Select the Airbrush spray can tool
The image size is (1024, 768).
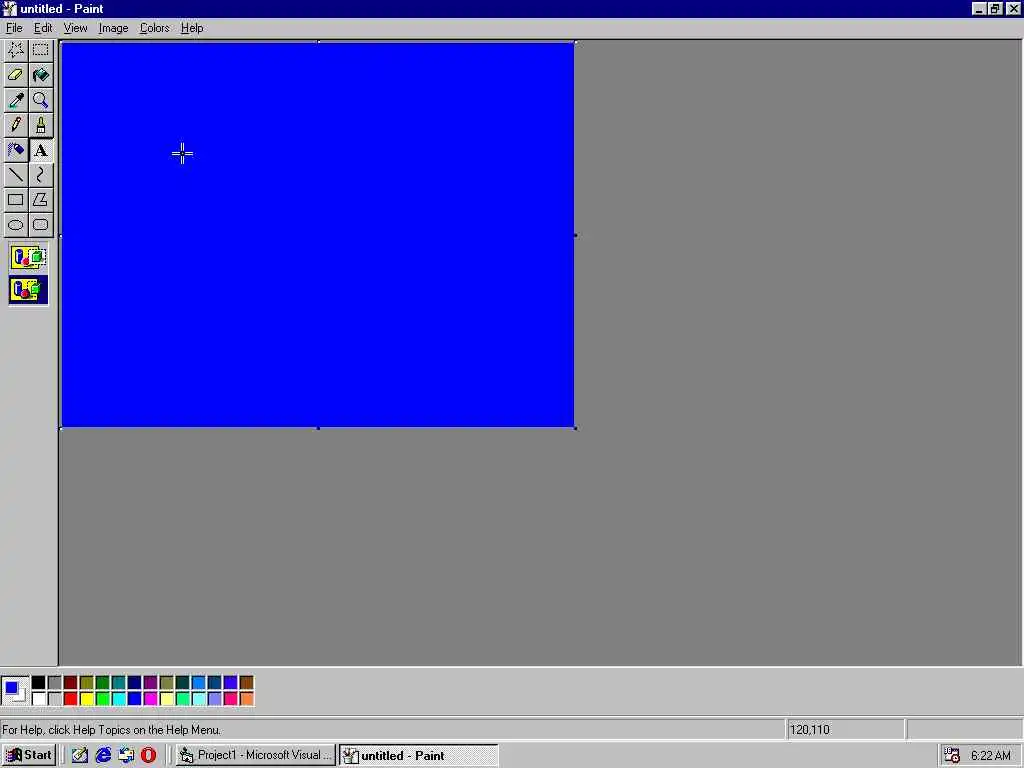tap(16, 150)
